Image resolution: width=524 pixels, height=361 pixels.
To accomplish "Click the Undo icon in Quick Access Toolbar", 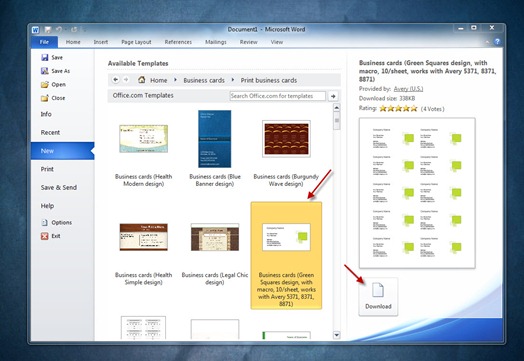I will [x=59, y=29].
